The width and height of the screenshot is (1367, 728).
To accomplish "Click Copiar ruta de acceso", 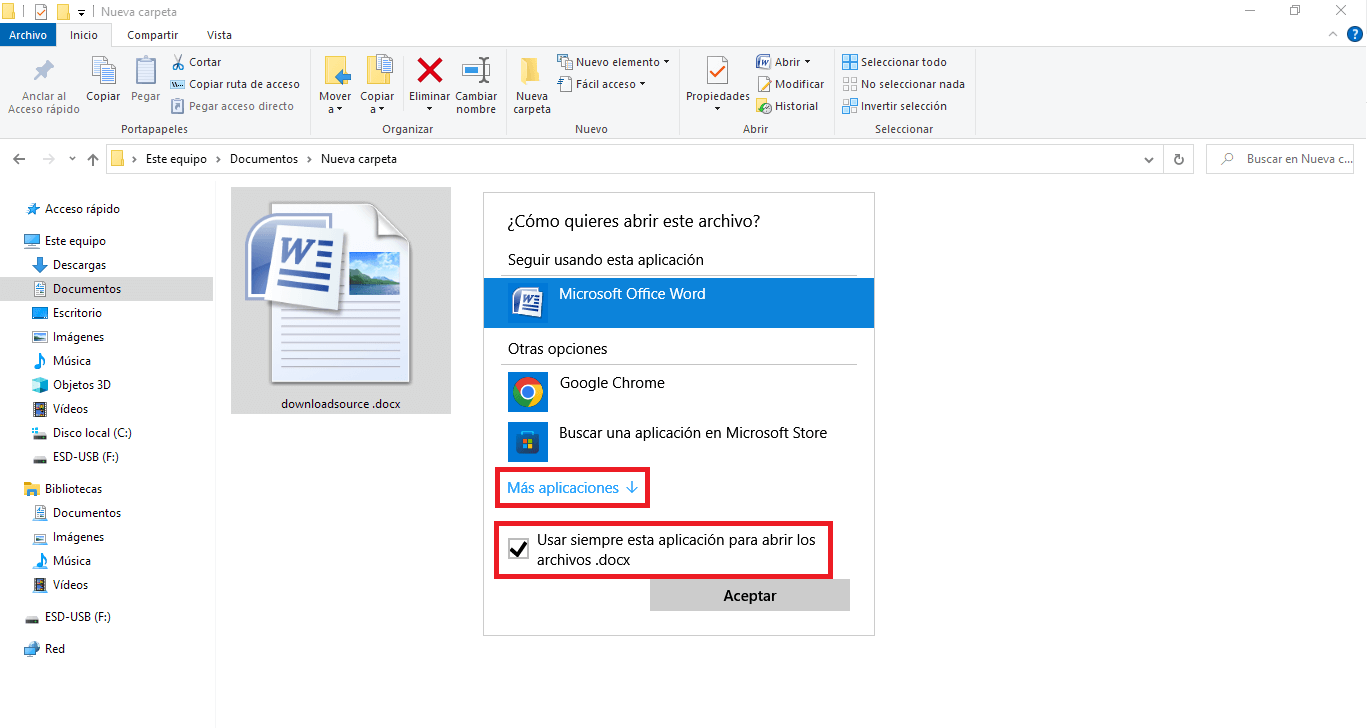I will click(x=235, y=84).
